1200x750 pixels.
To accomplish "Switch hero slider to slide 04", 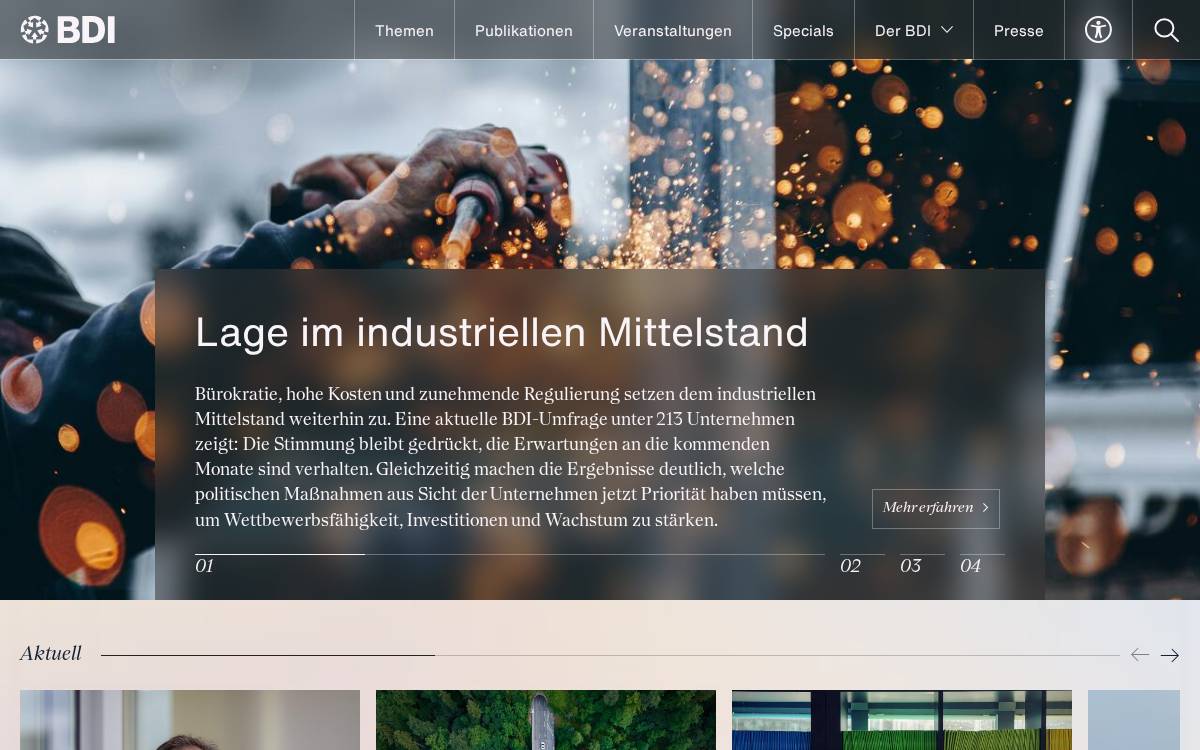I will [982, 565].
